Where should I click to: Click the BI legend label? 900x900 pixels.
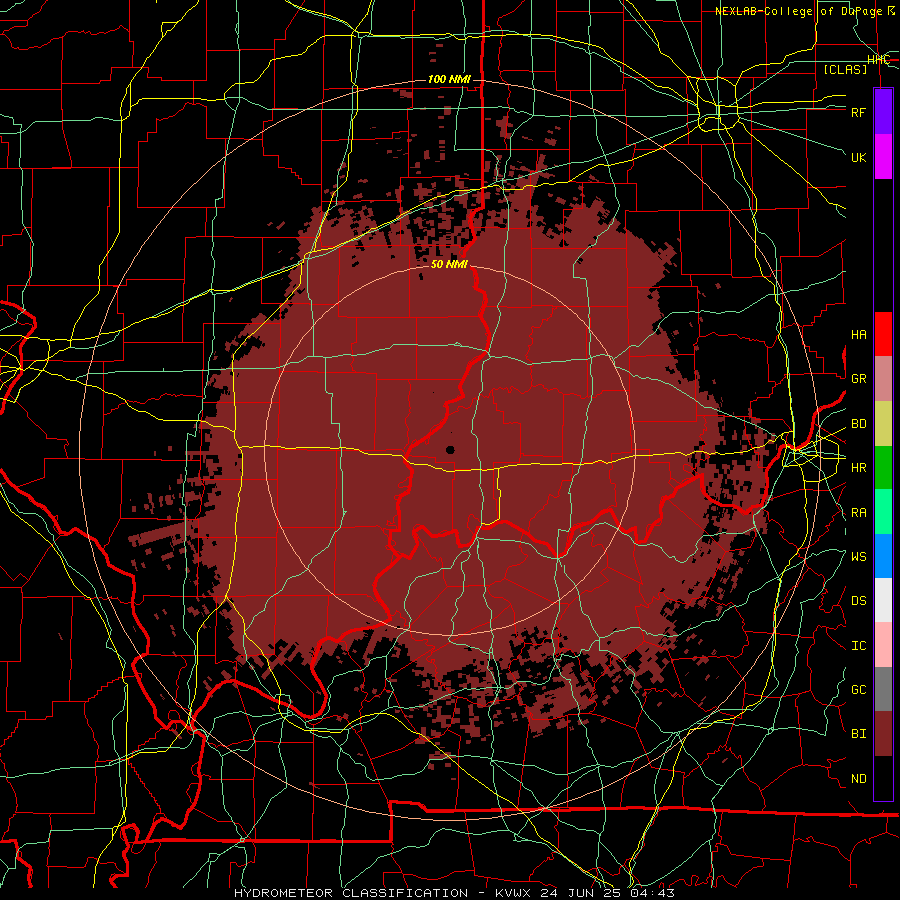859,734
